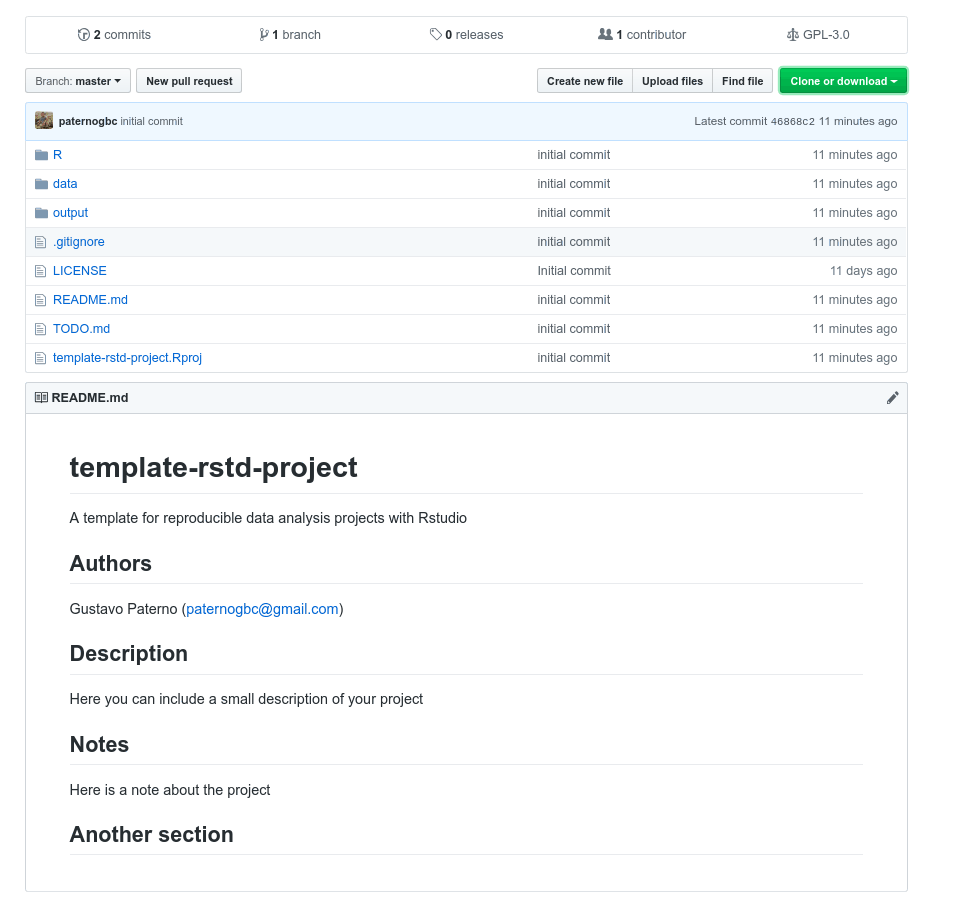967x907 pixels.
Task: View the GPL-3.0 license link
Action: [x=818, y=35]
